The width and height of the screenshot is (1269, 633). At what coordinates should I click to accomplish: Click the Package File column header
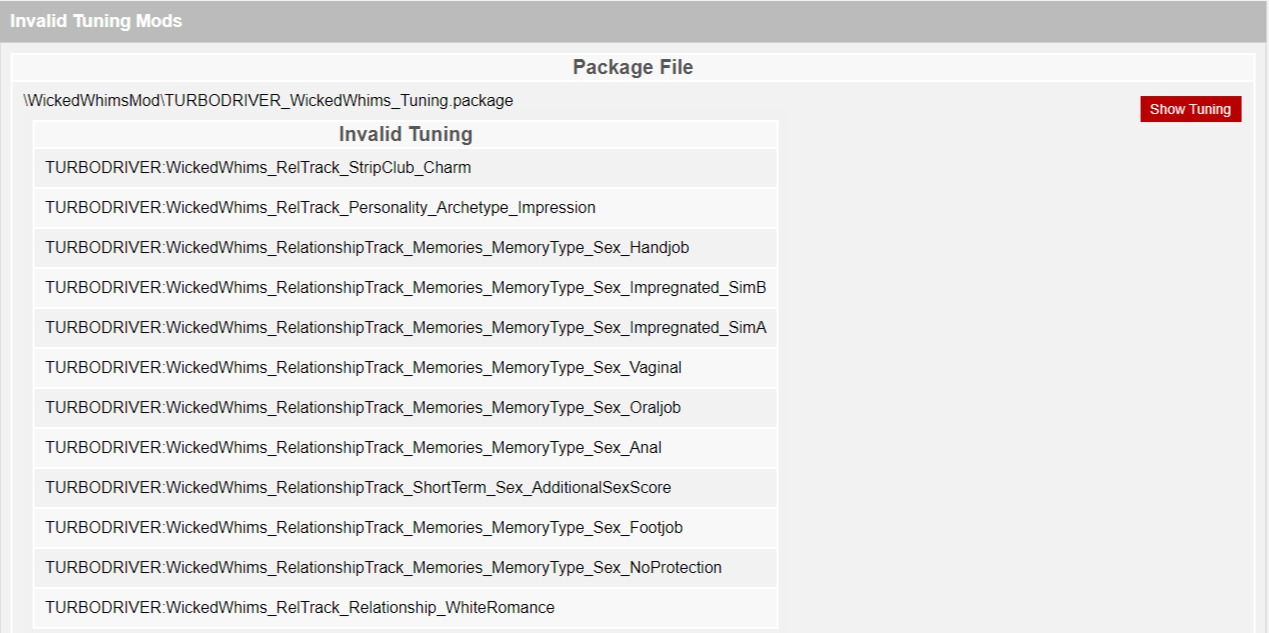633,67
